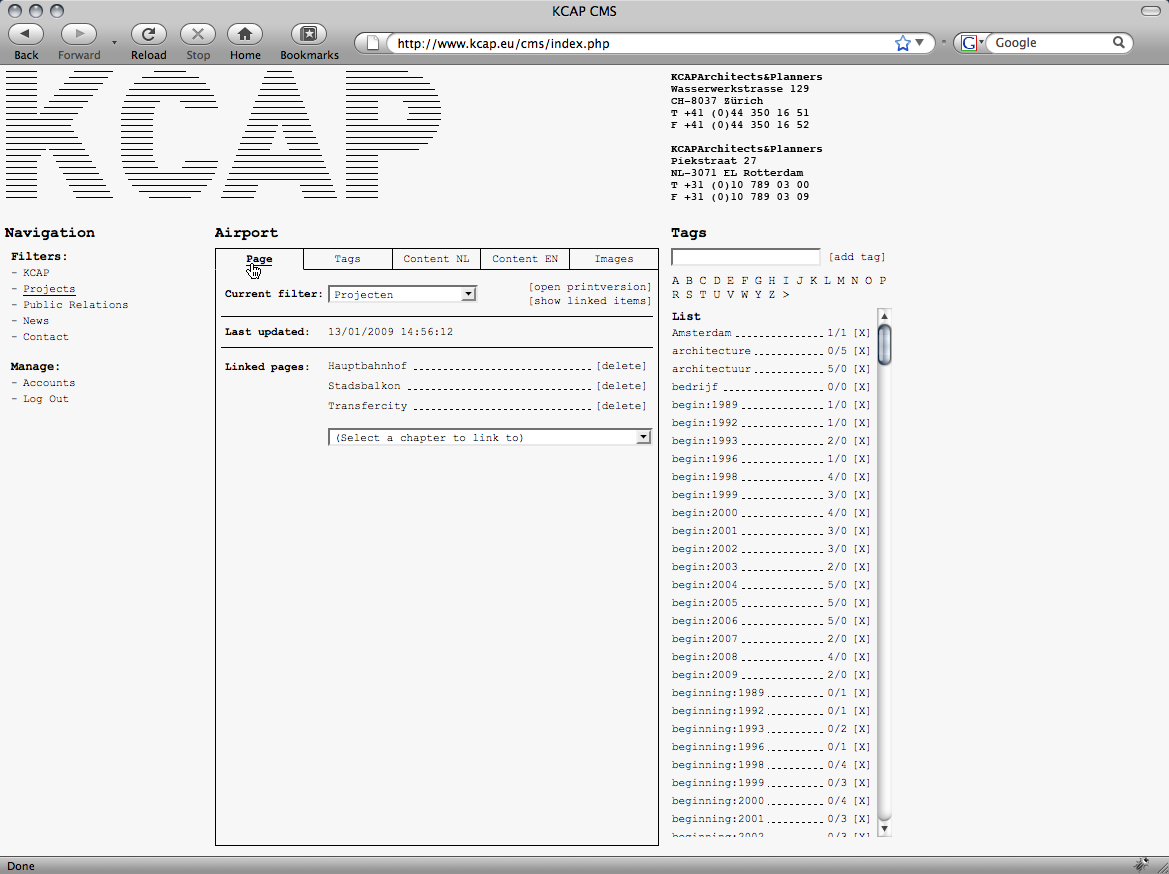1169x874 pixels.
Task: Click the search magnifier icon
Action: click(x=1119, y=43)
